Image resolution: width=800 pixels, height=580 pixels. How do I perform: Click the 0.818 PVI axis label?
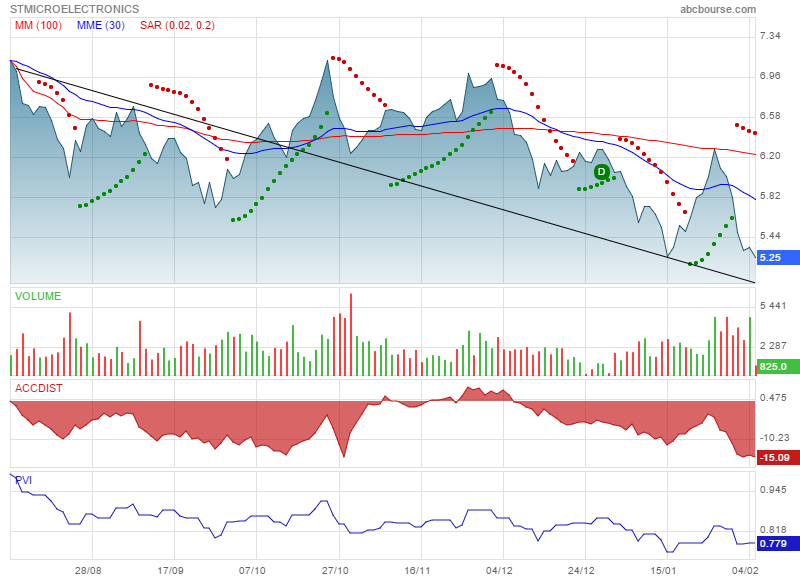click(773, 529)
